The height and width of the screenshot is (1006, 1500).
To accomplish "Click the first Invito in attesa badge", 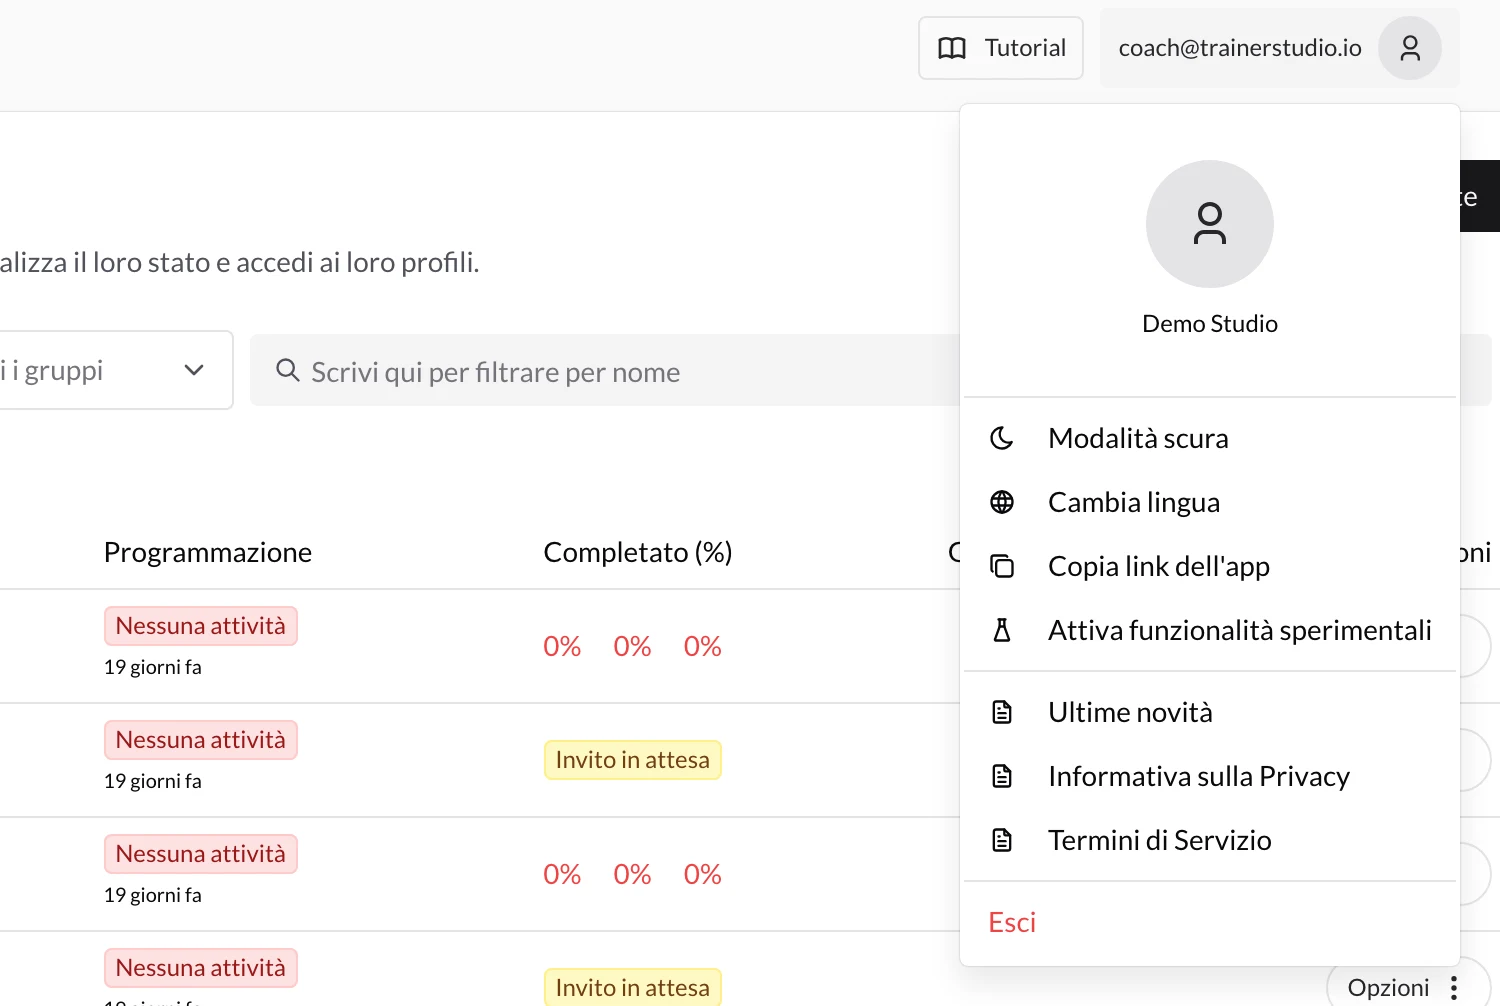I will 632,760.
